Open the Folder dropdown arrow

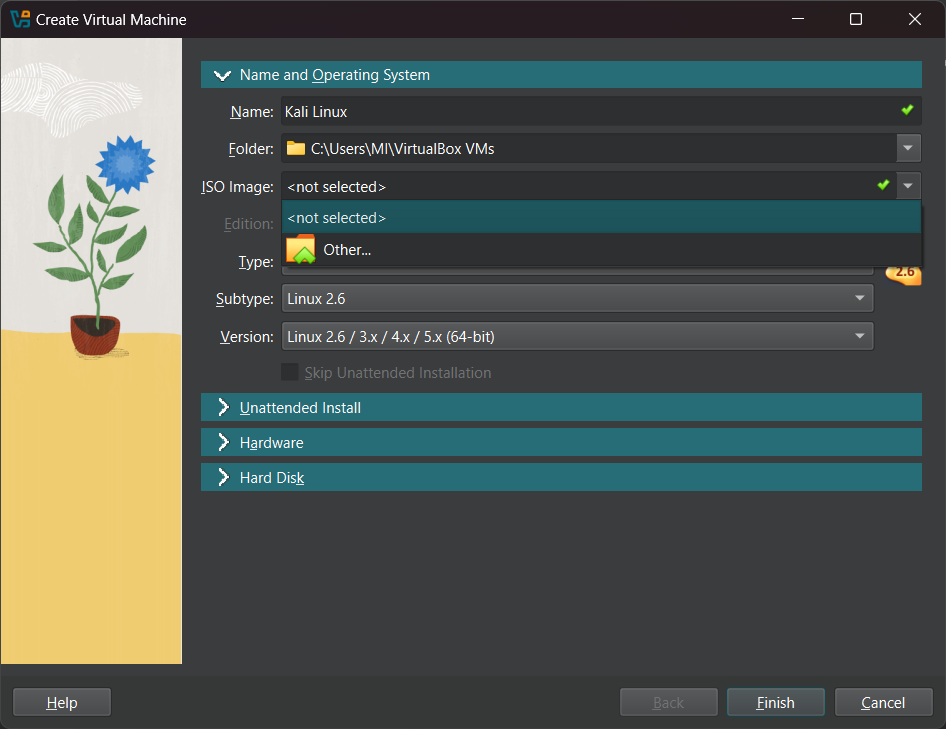coord(908,149)
